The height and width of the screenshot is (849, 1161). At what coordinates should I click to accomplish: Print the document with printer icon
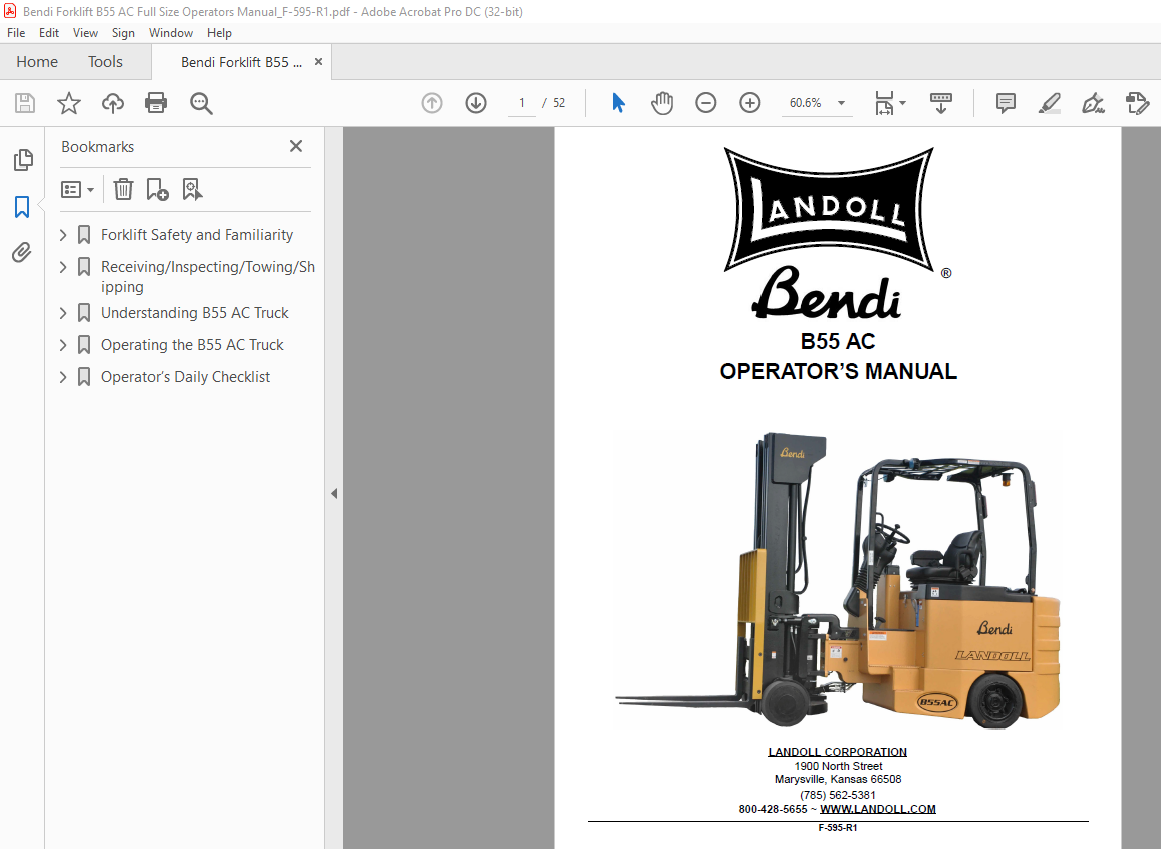pos(156,103)
